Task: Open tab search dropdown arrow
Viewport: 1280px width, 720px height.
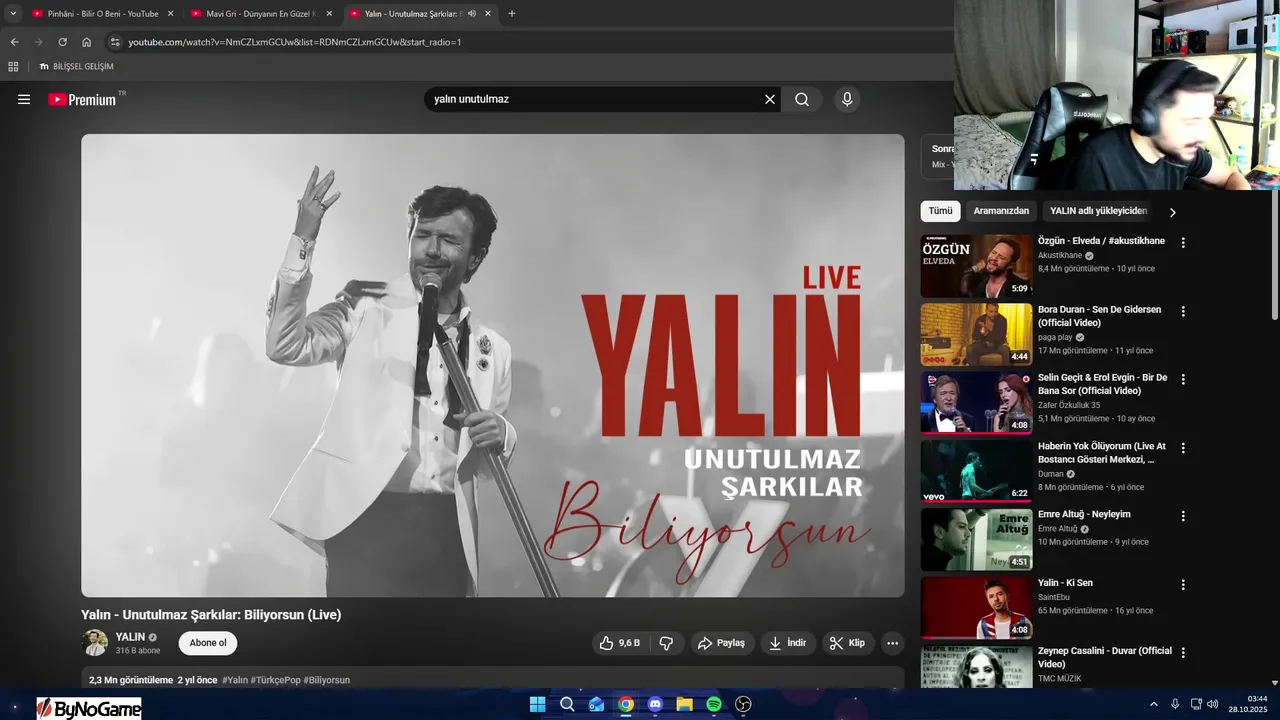Action: (x=13, y=14)
